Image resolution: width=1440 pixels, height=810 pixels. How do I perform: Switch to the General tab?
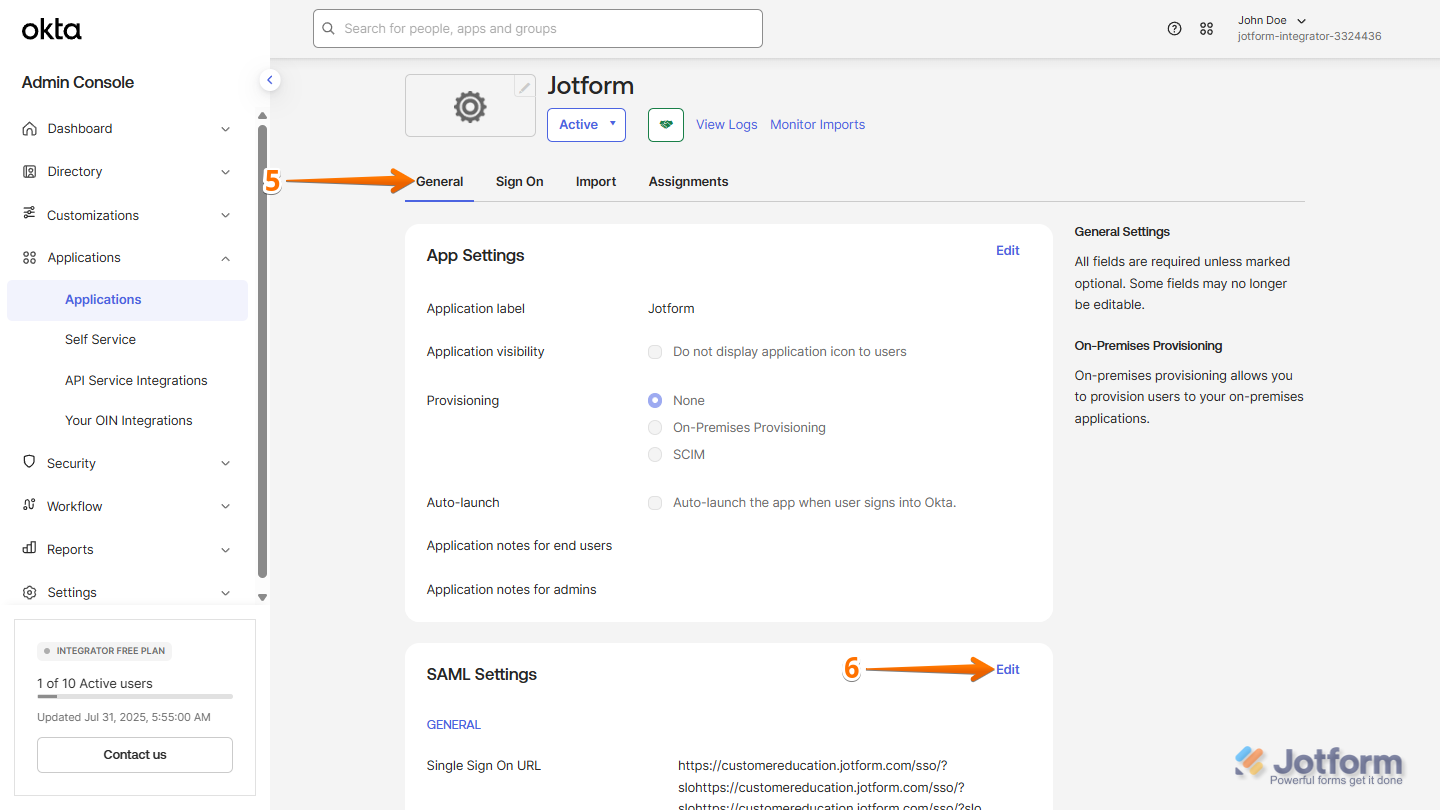pyautogui.click(x=440, y=181)
